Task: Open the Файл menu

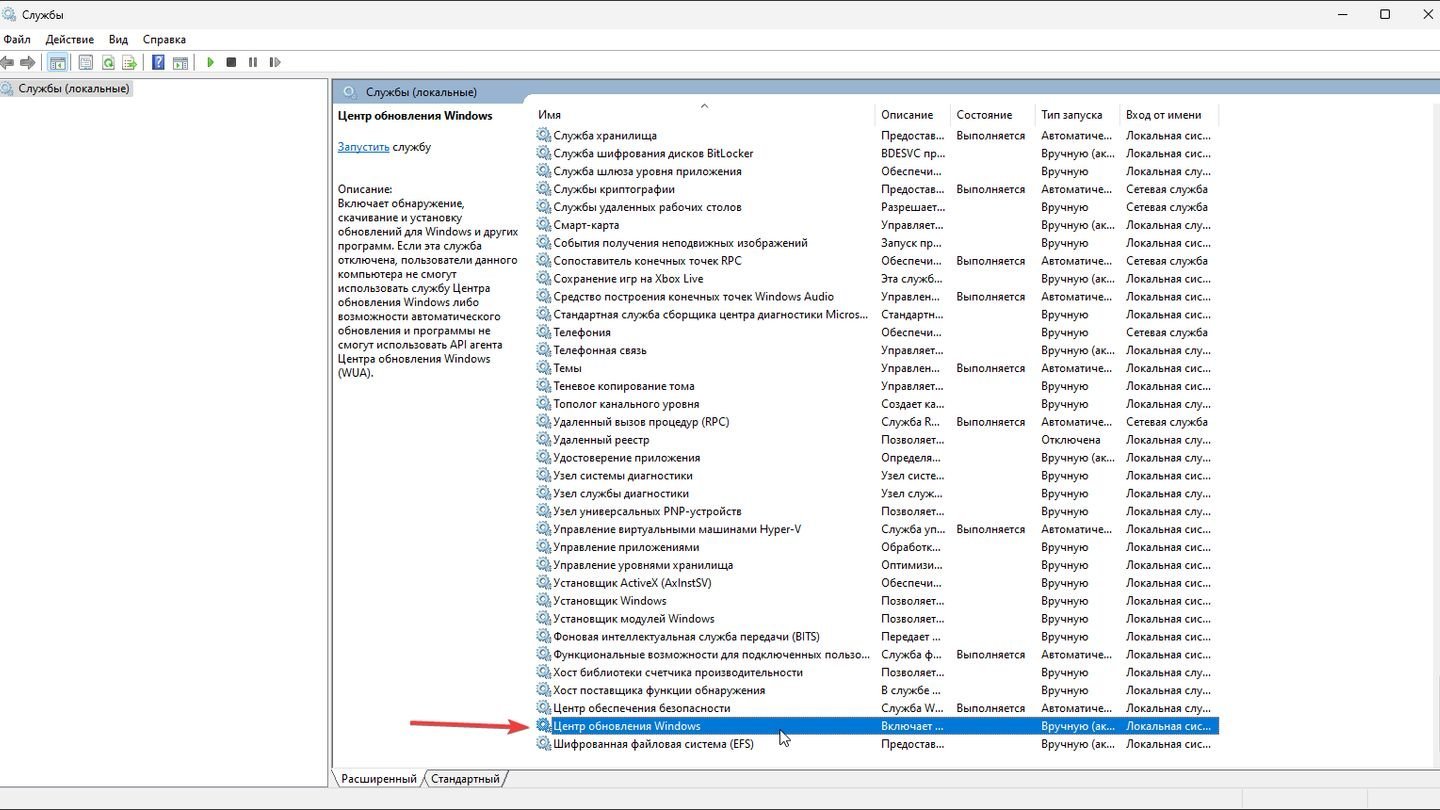Action: 17,39
